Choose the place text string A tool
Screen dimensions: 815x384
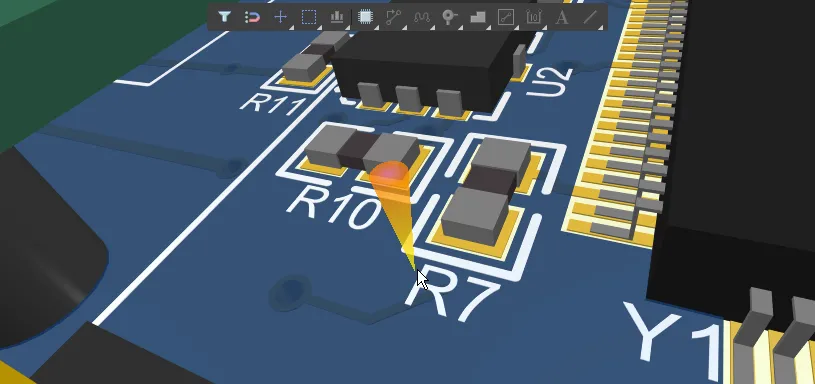click(x=561, y=17)
